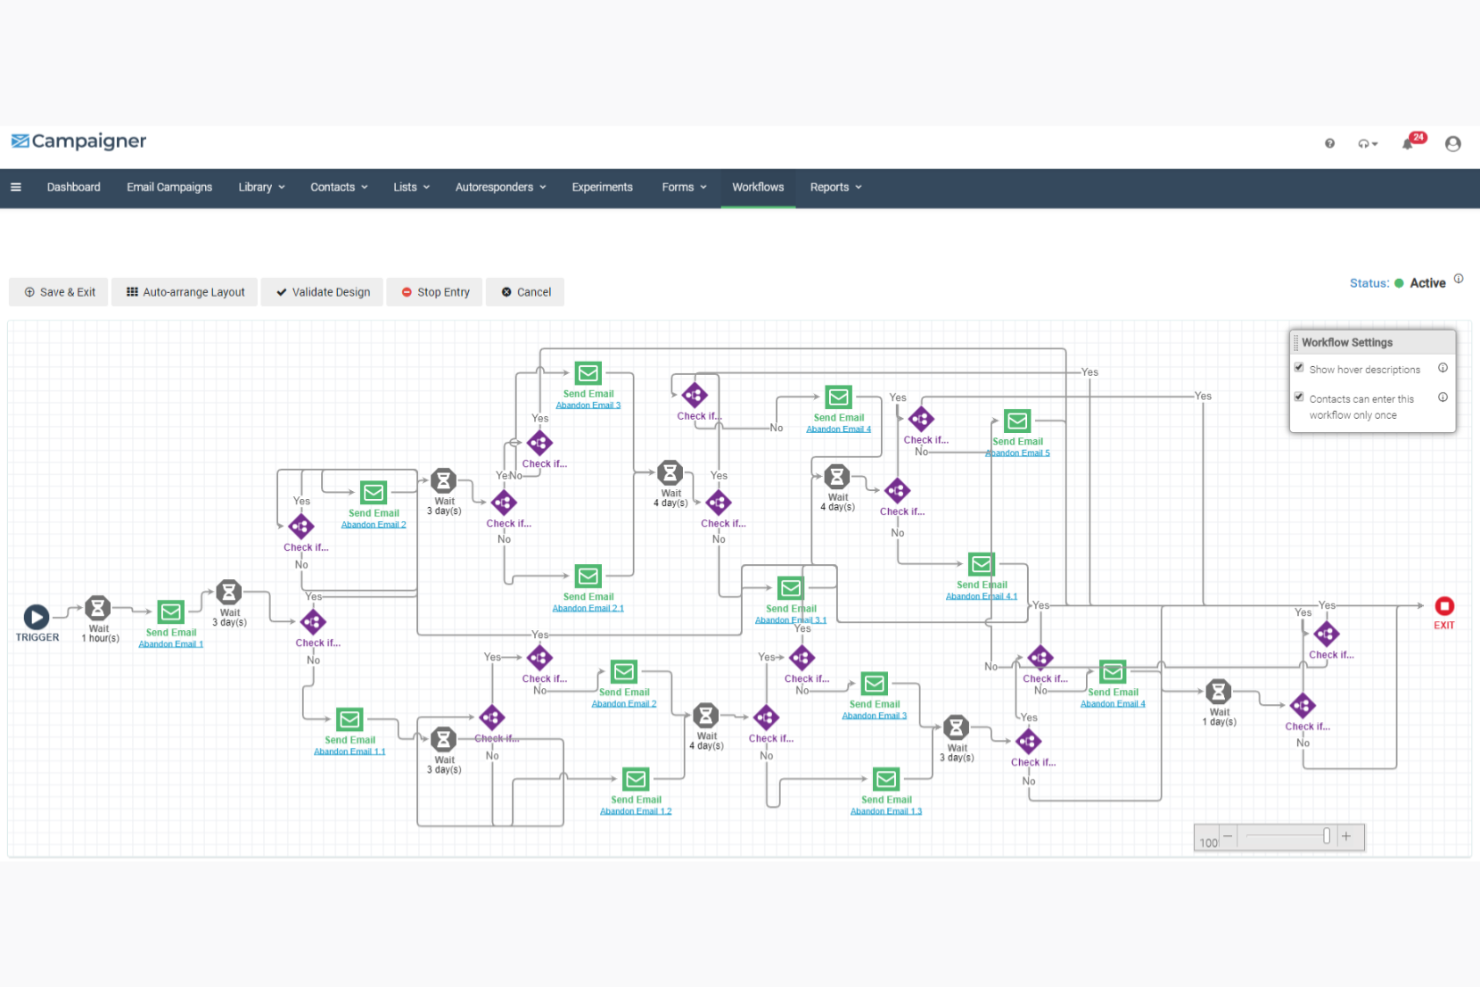Image resolution: width=1480 pixels, height=987 pixels.
Task: Open the Dashboard menu item
Action: [x=73, y=187]
